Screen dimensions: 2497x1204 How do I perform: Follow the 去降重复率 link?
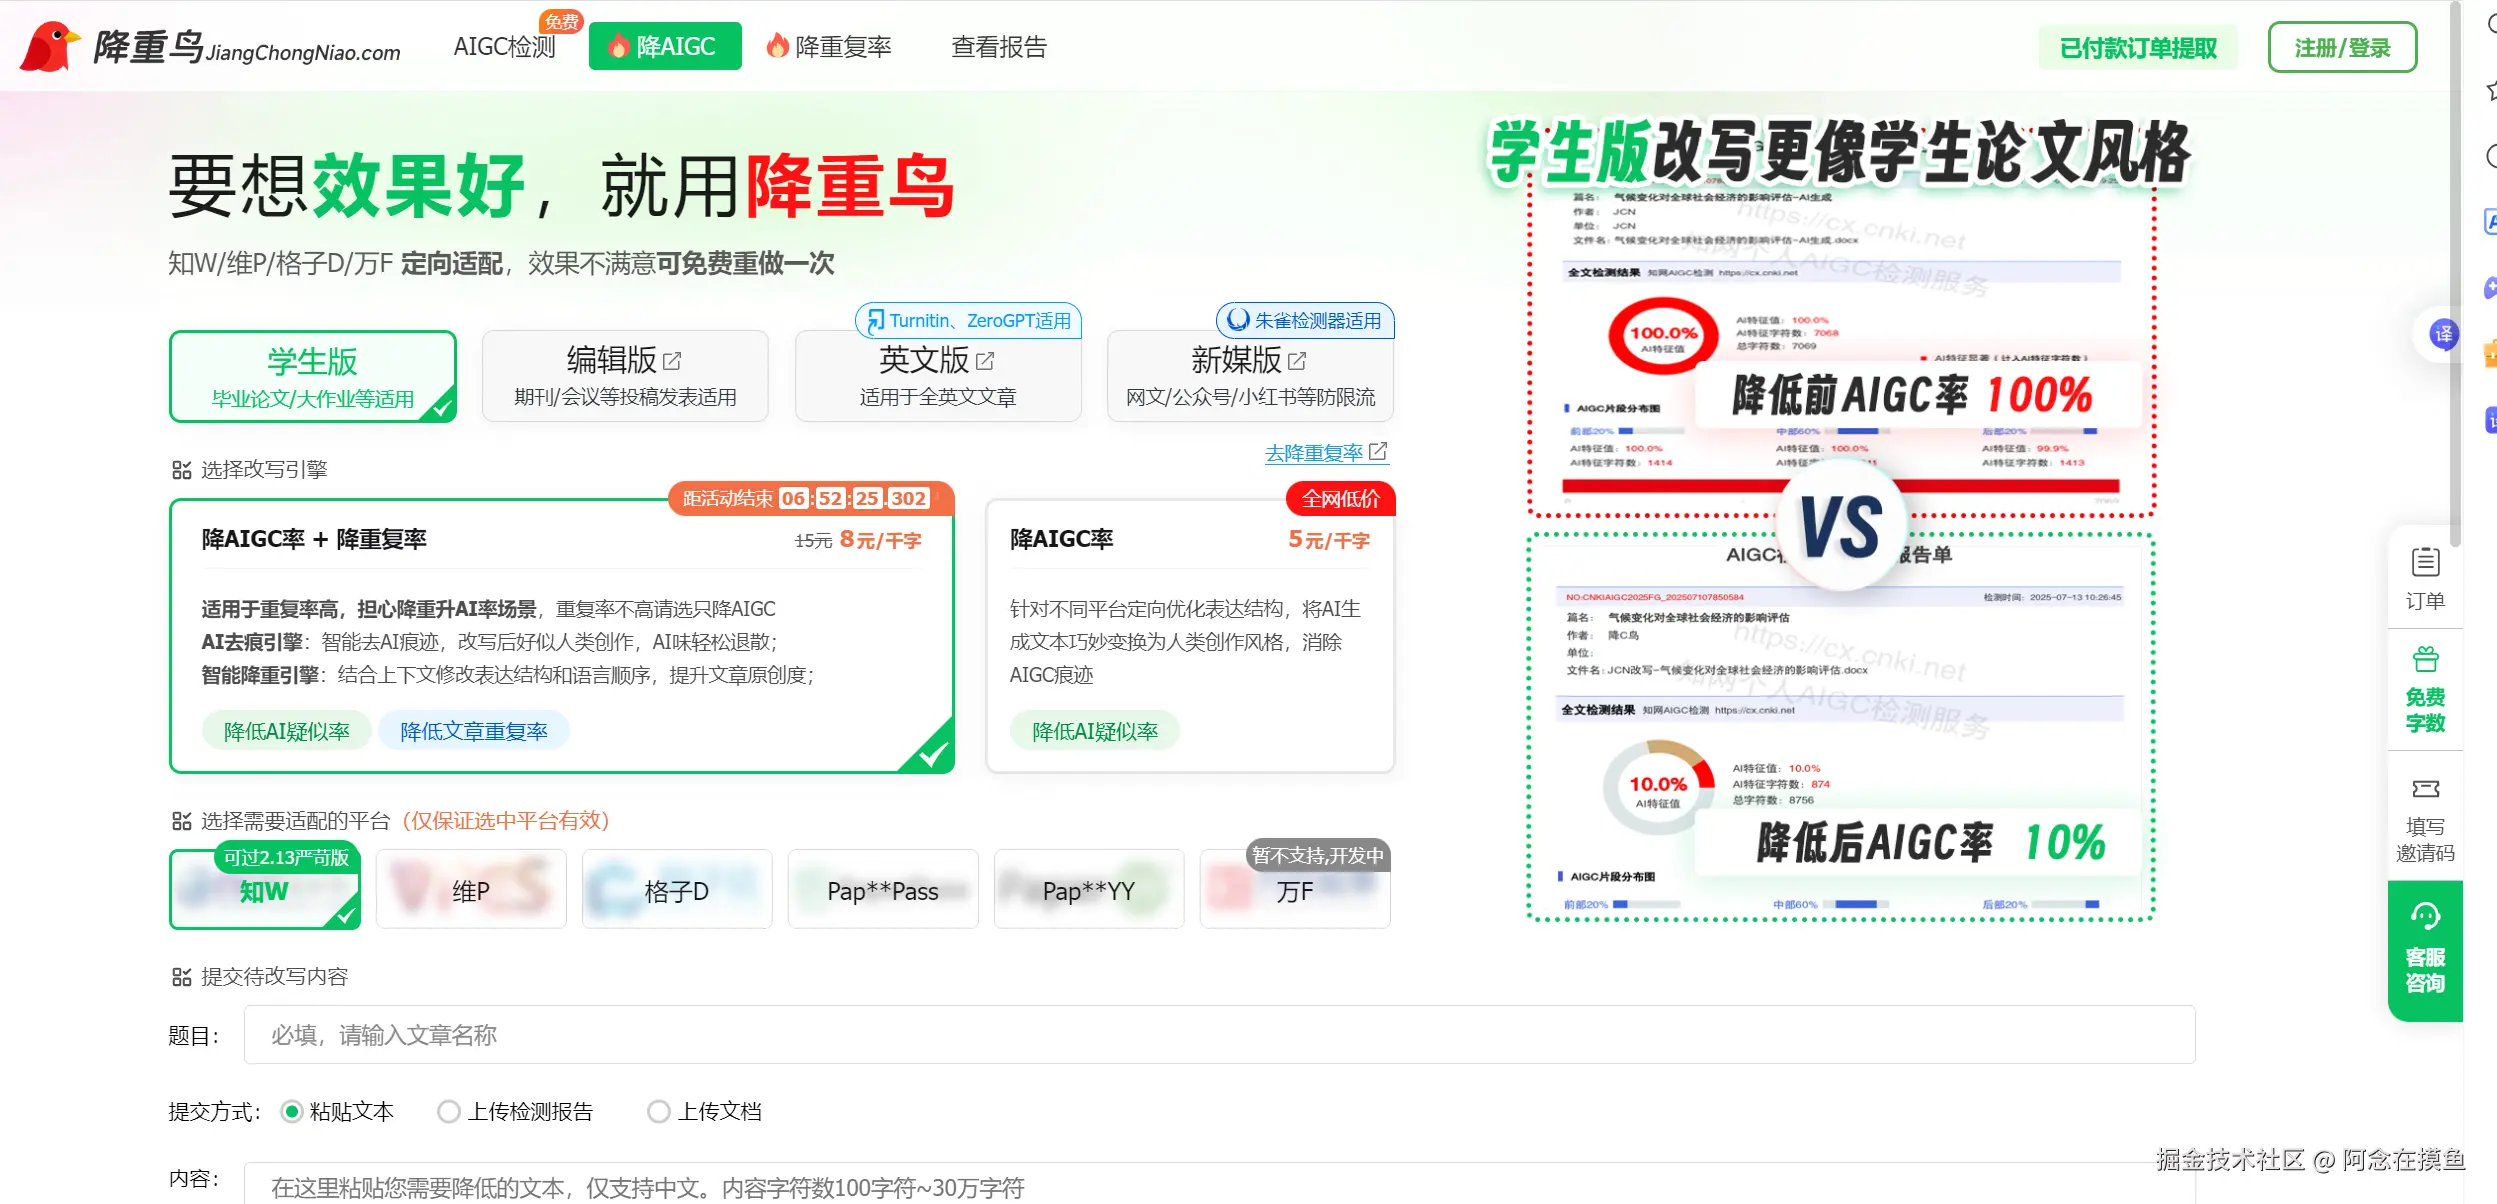(x=1314, y=453)
